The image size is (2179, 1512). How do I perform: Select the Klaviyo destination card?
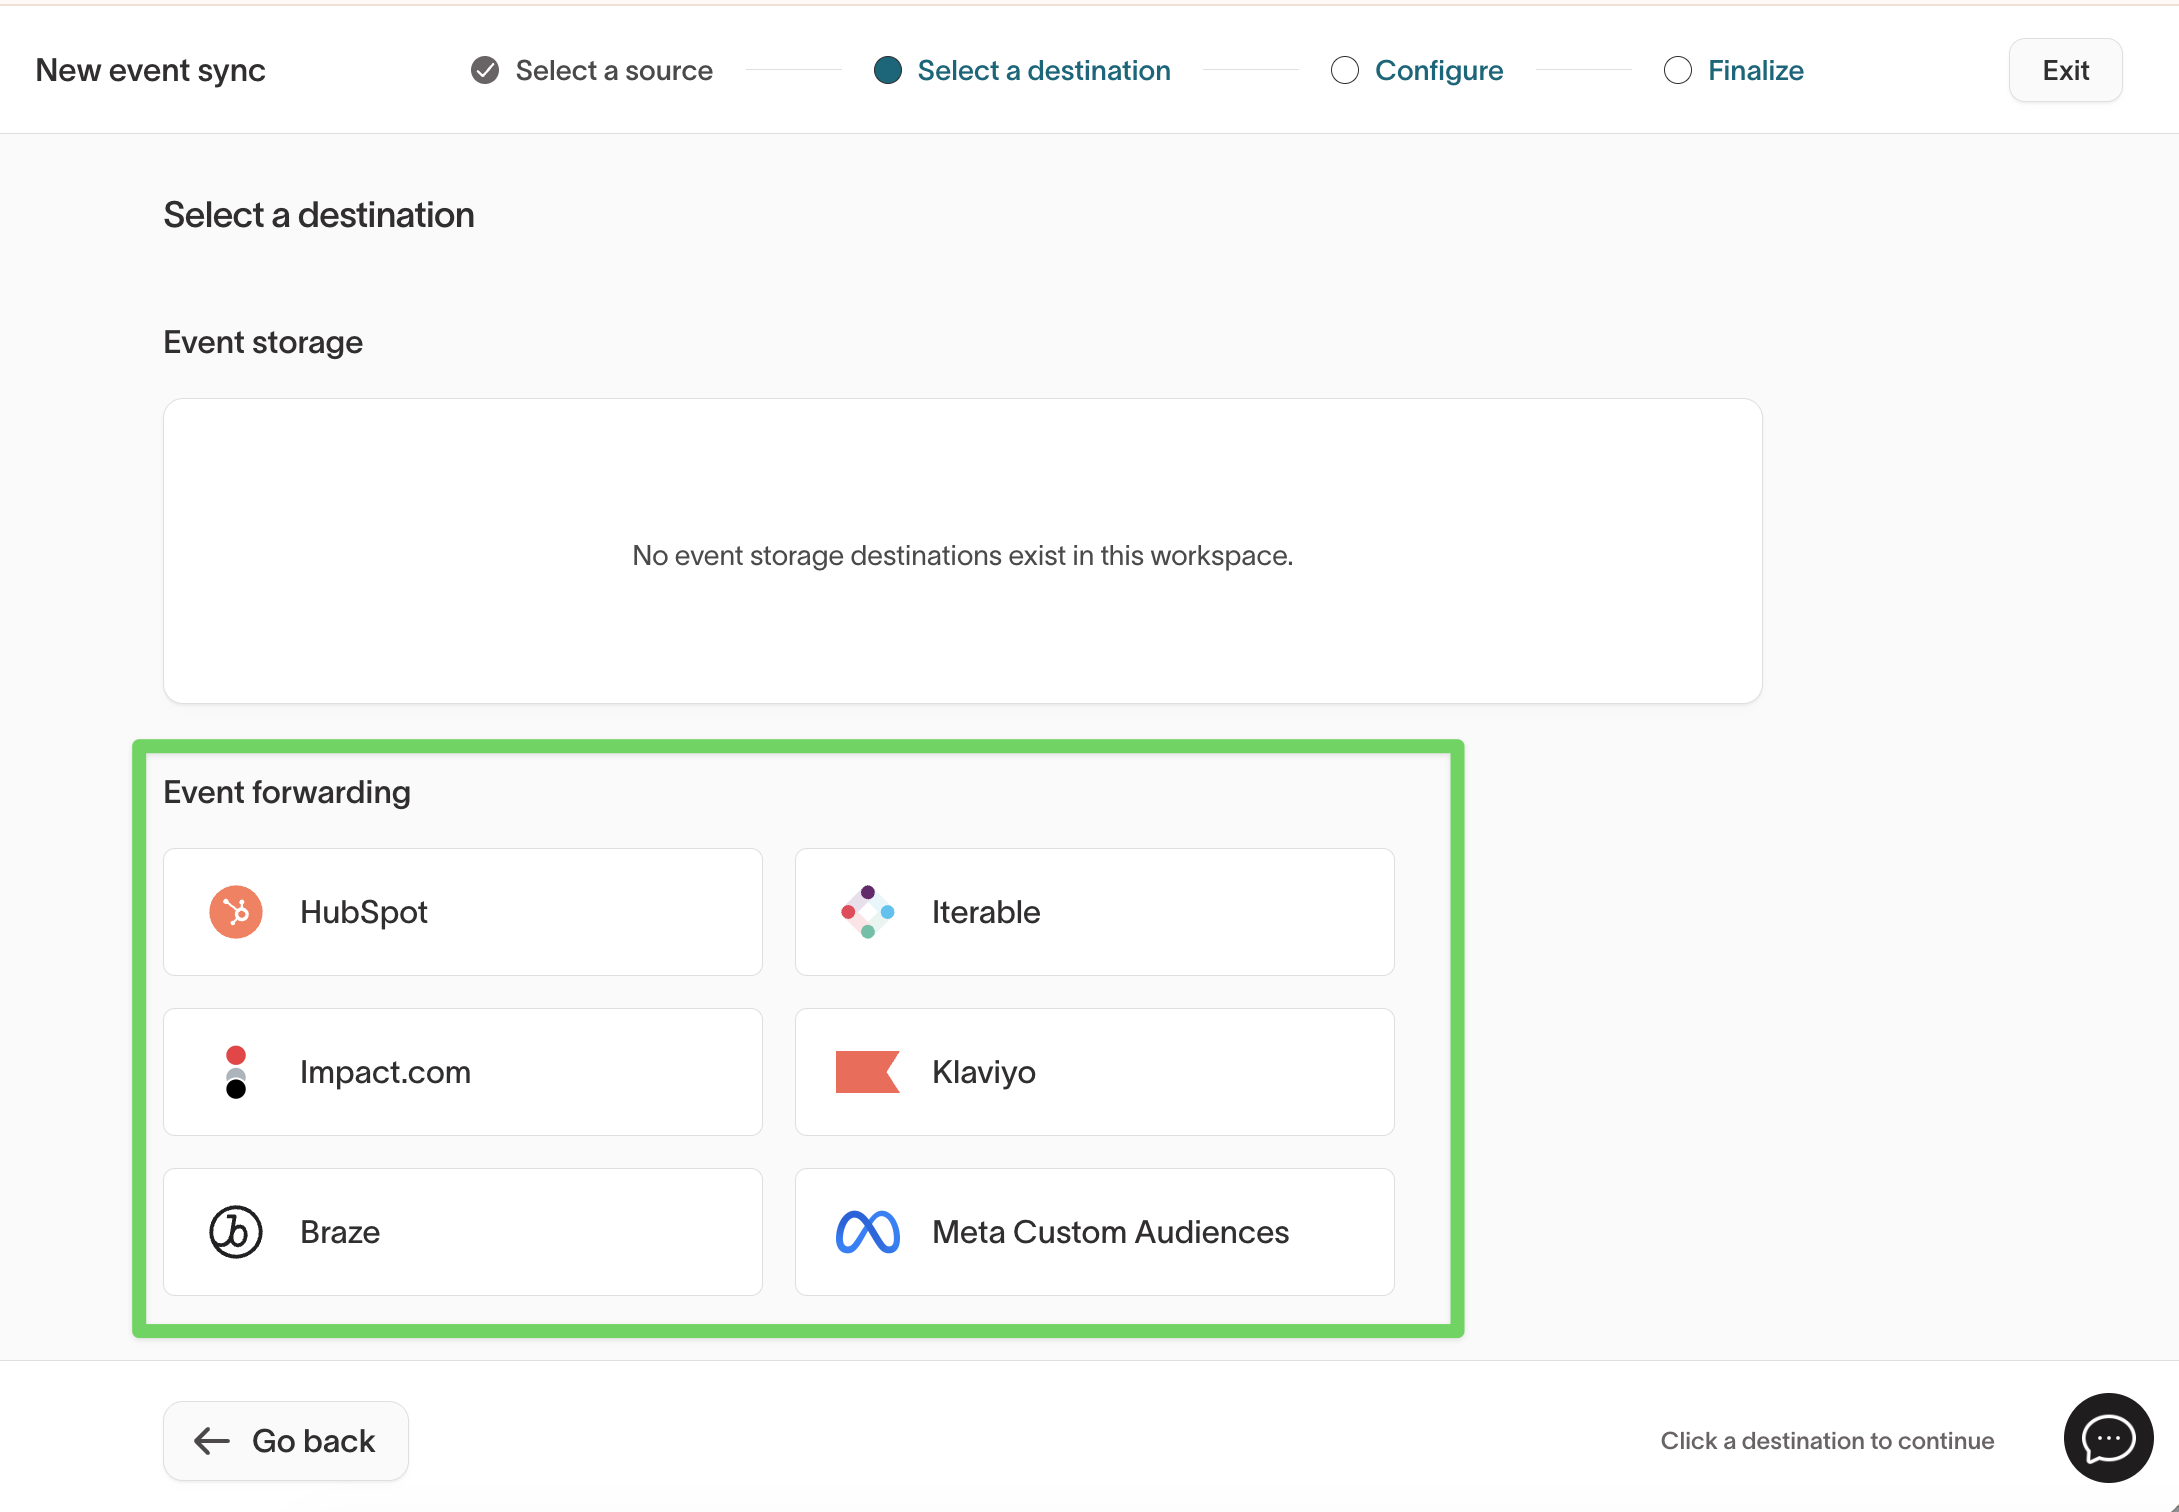coord(1094,1072)
